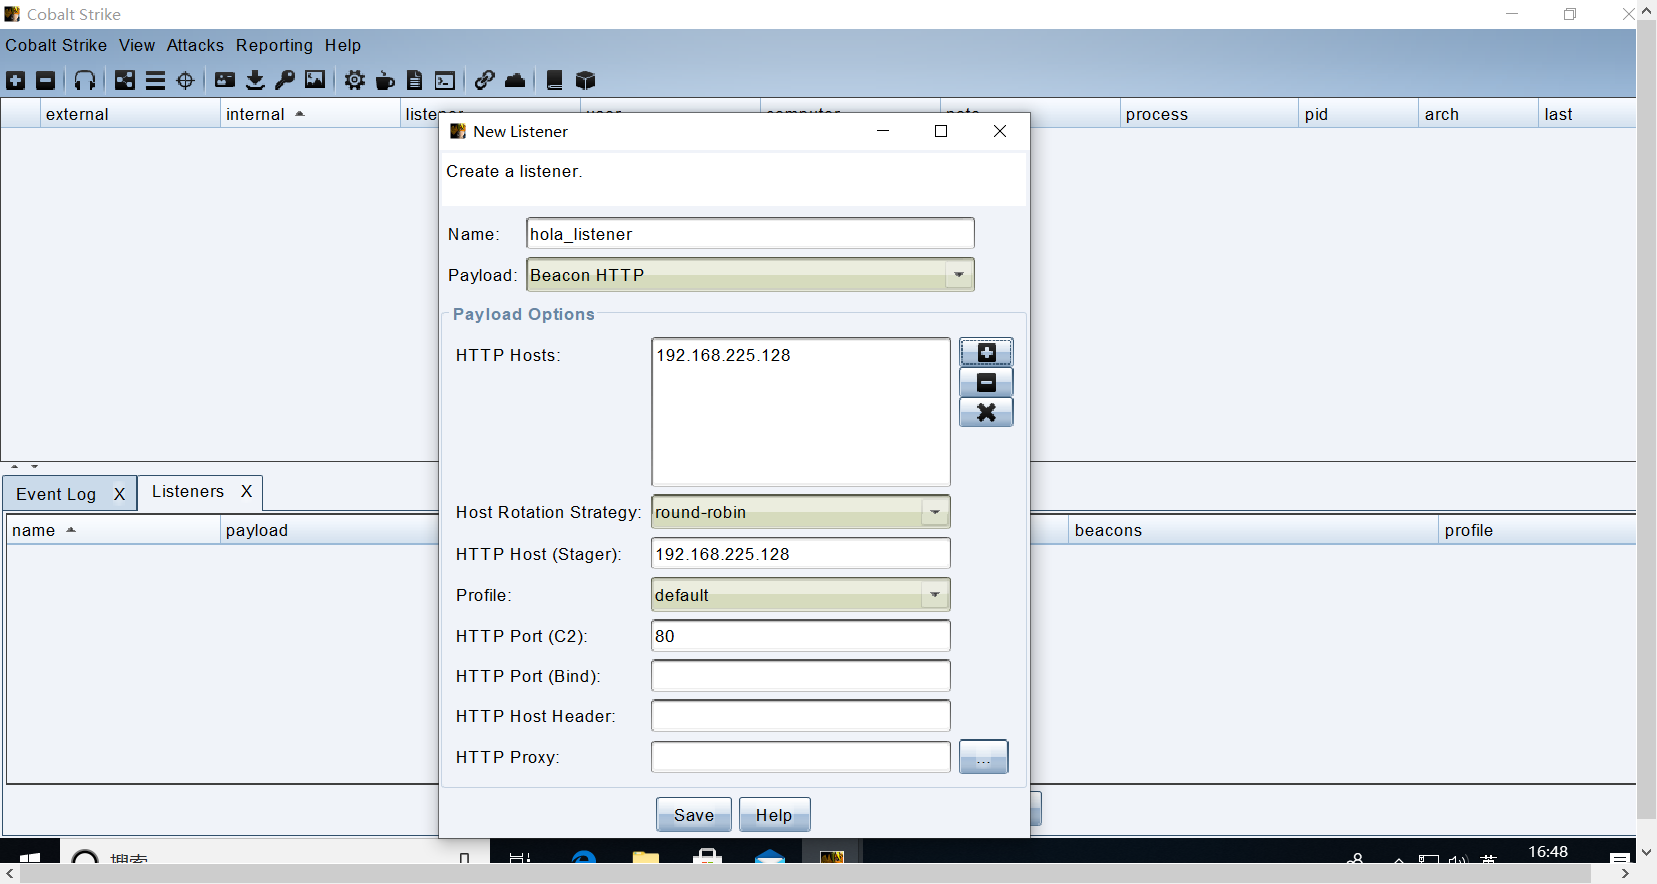Viewport: 1657px width, 884px height.
Task: Manage web server with cloud icon
Action: tap(515, 80)
